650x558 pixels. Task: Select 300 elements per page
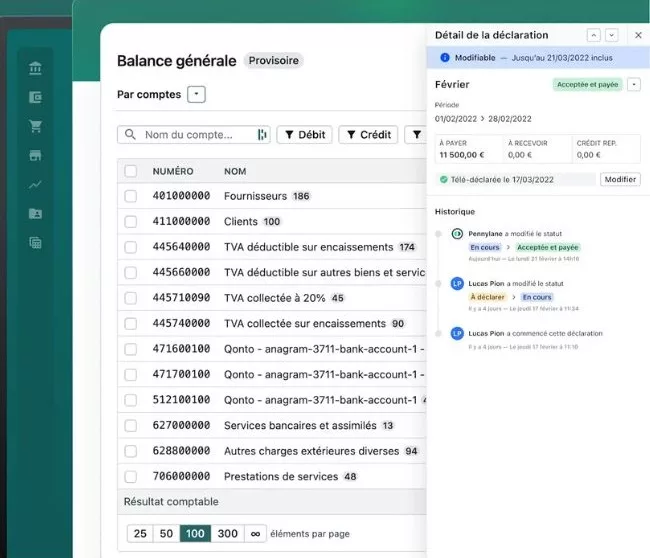228,534
